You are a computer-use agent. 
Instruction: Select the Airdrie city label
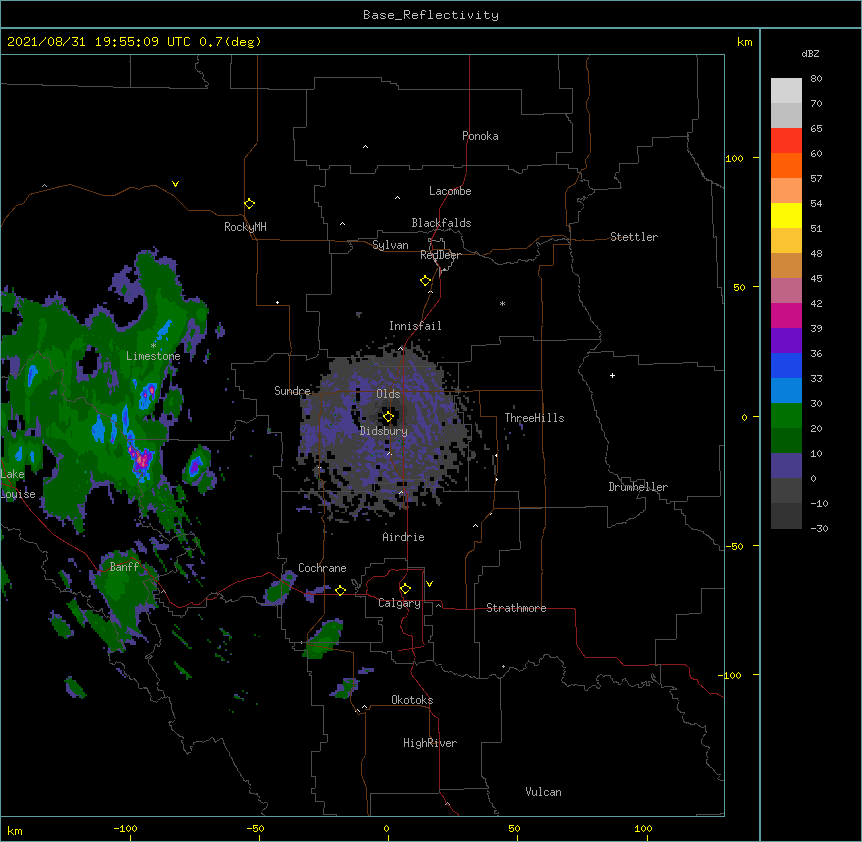click(403, 537)
